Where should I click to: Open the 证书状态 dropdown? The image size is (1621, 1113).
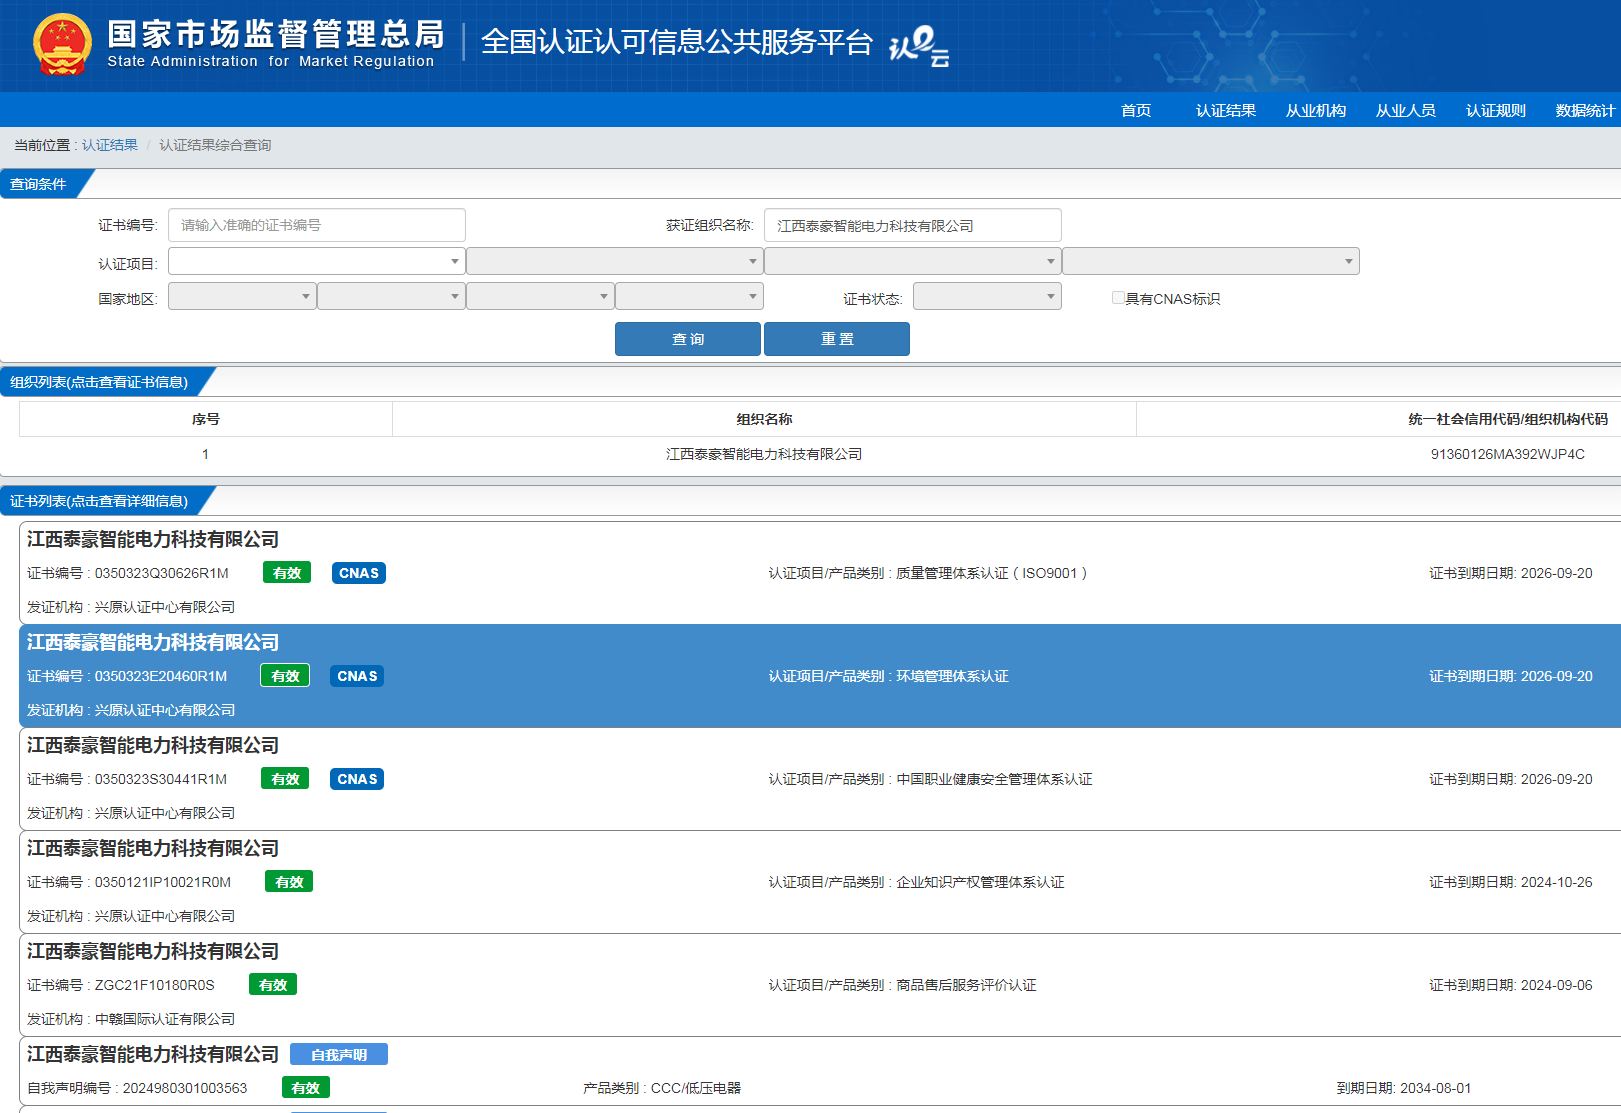[x=987, y=296]
